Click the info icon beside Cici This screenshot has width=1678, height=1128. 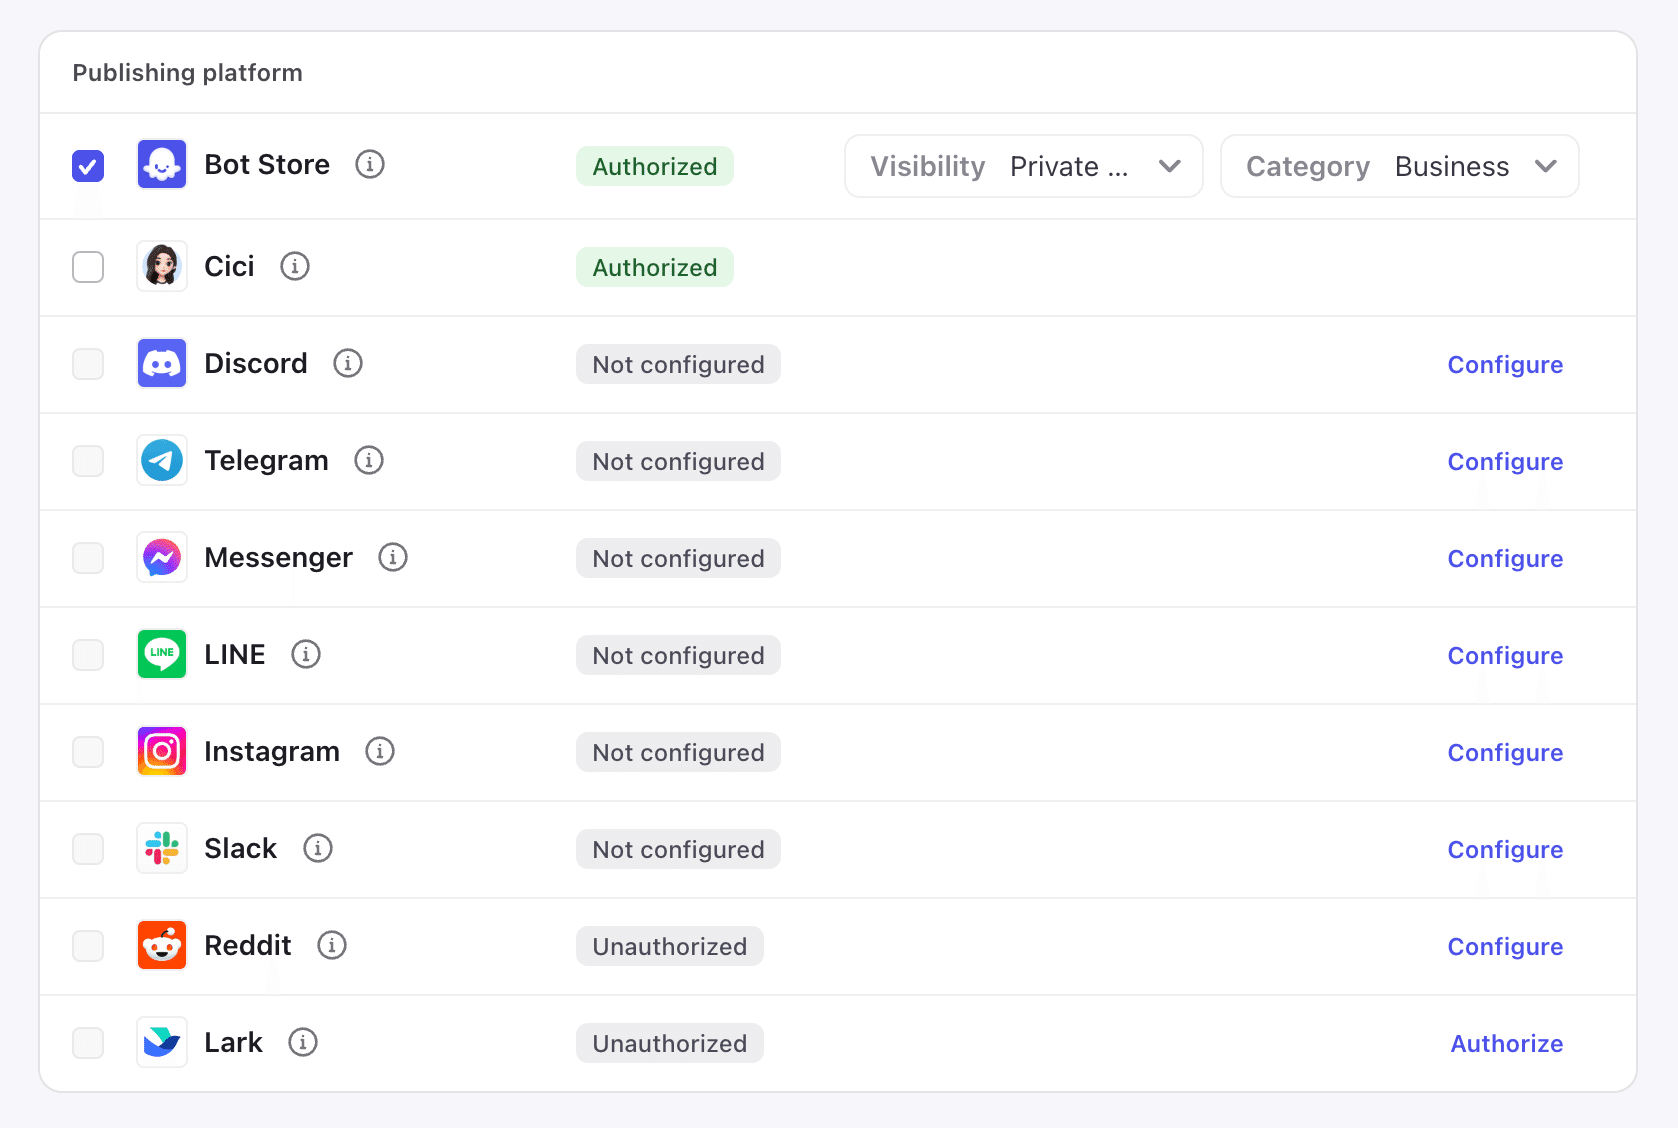[295, 267]
